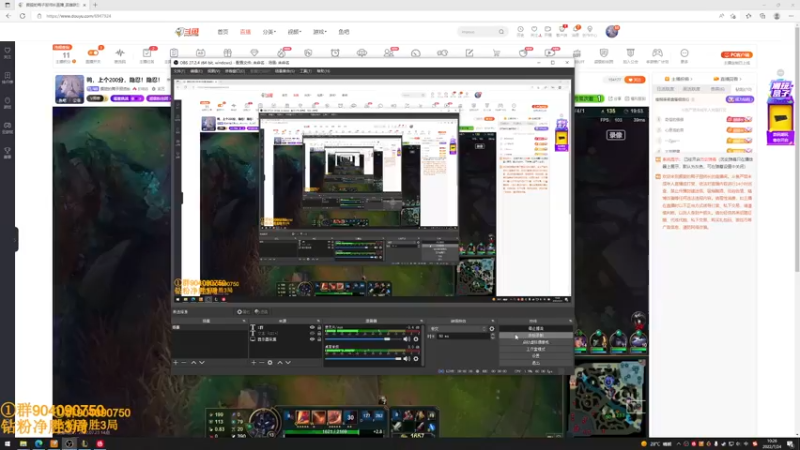The width and height of the screenshot is (800, 450).
Task: Open the scene transition type combo box
Action: (x=458, y=329)
